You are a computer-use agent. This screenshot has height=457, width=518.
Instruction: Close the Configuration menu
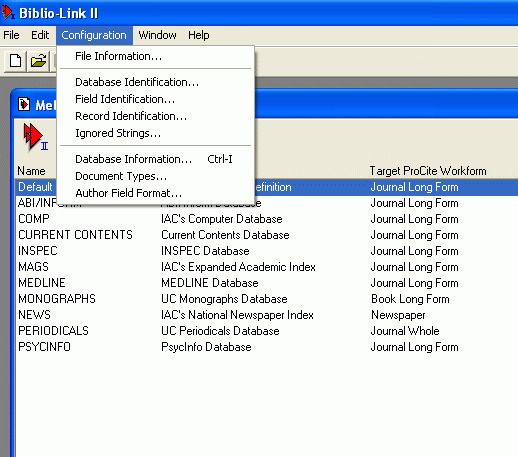click(94, 35)
